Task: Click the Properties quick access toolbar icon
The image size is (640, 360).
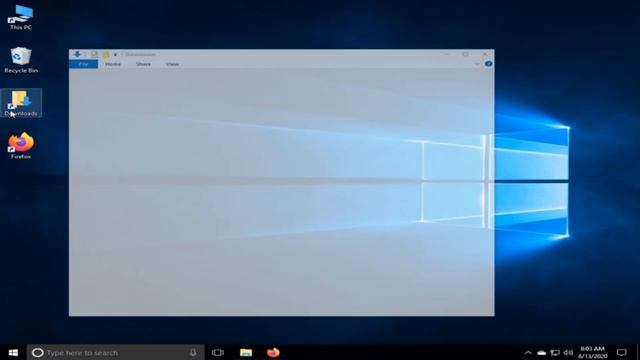Action: 94,54
